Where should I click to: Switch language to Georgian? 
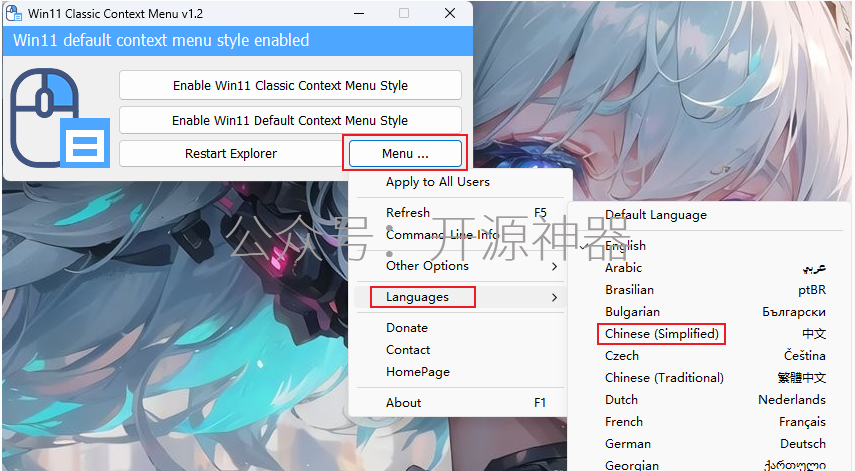pos(709,465)
